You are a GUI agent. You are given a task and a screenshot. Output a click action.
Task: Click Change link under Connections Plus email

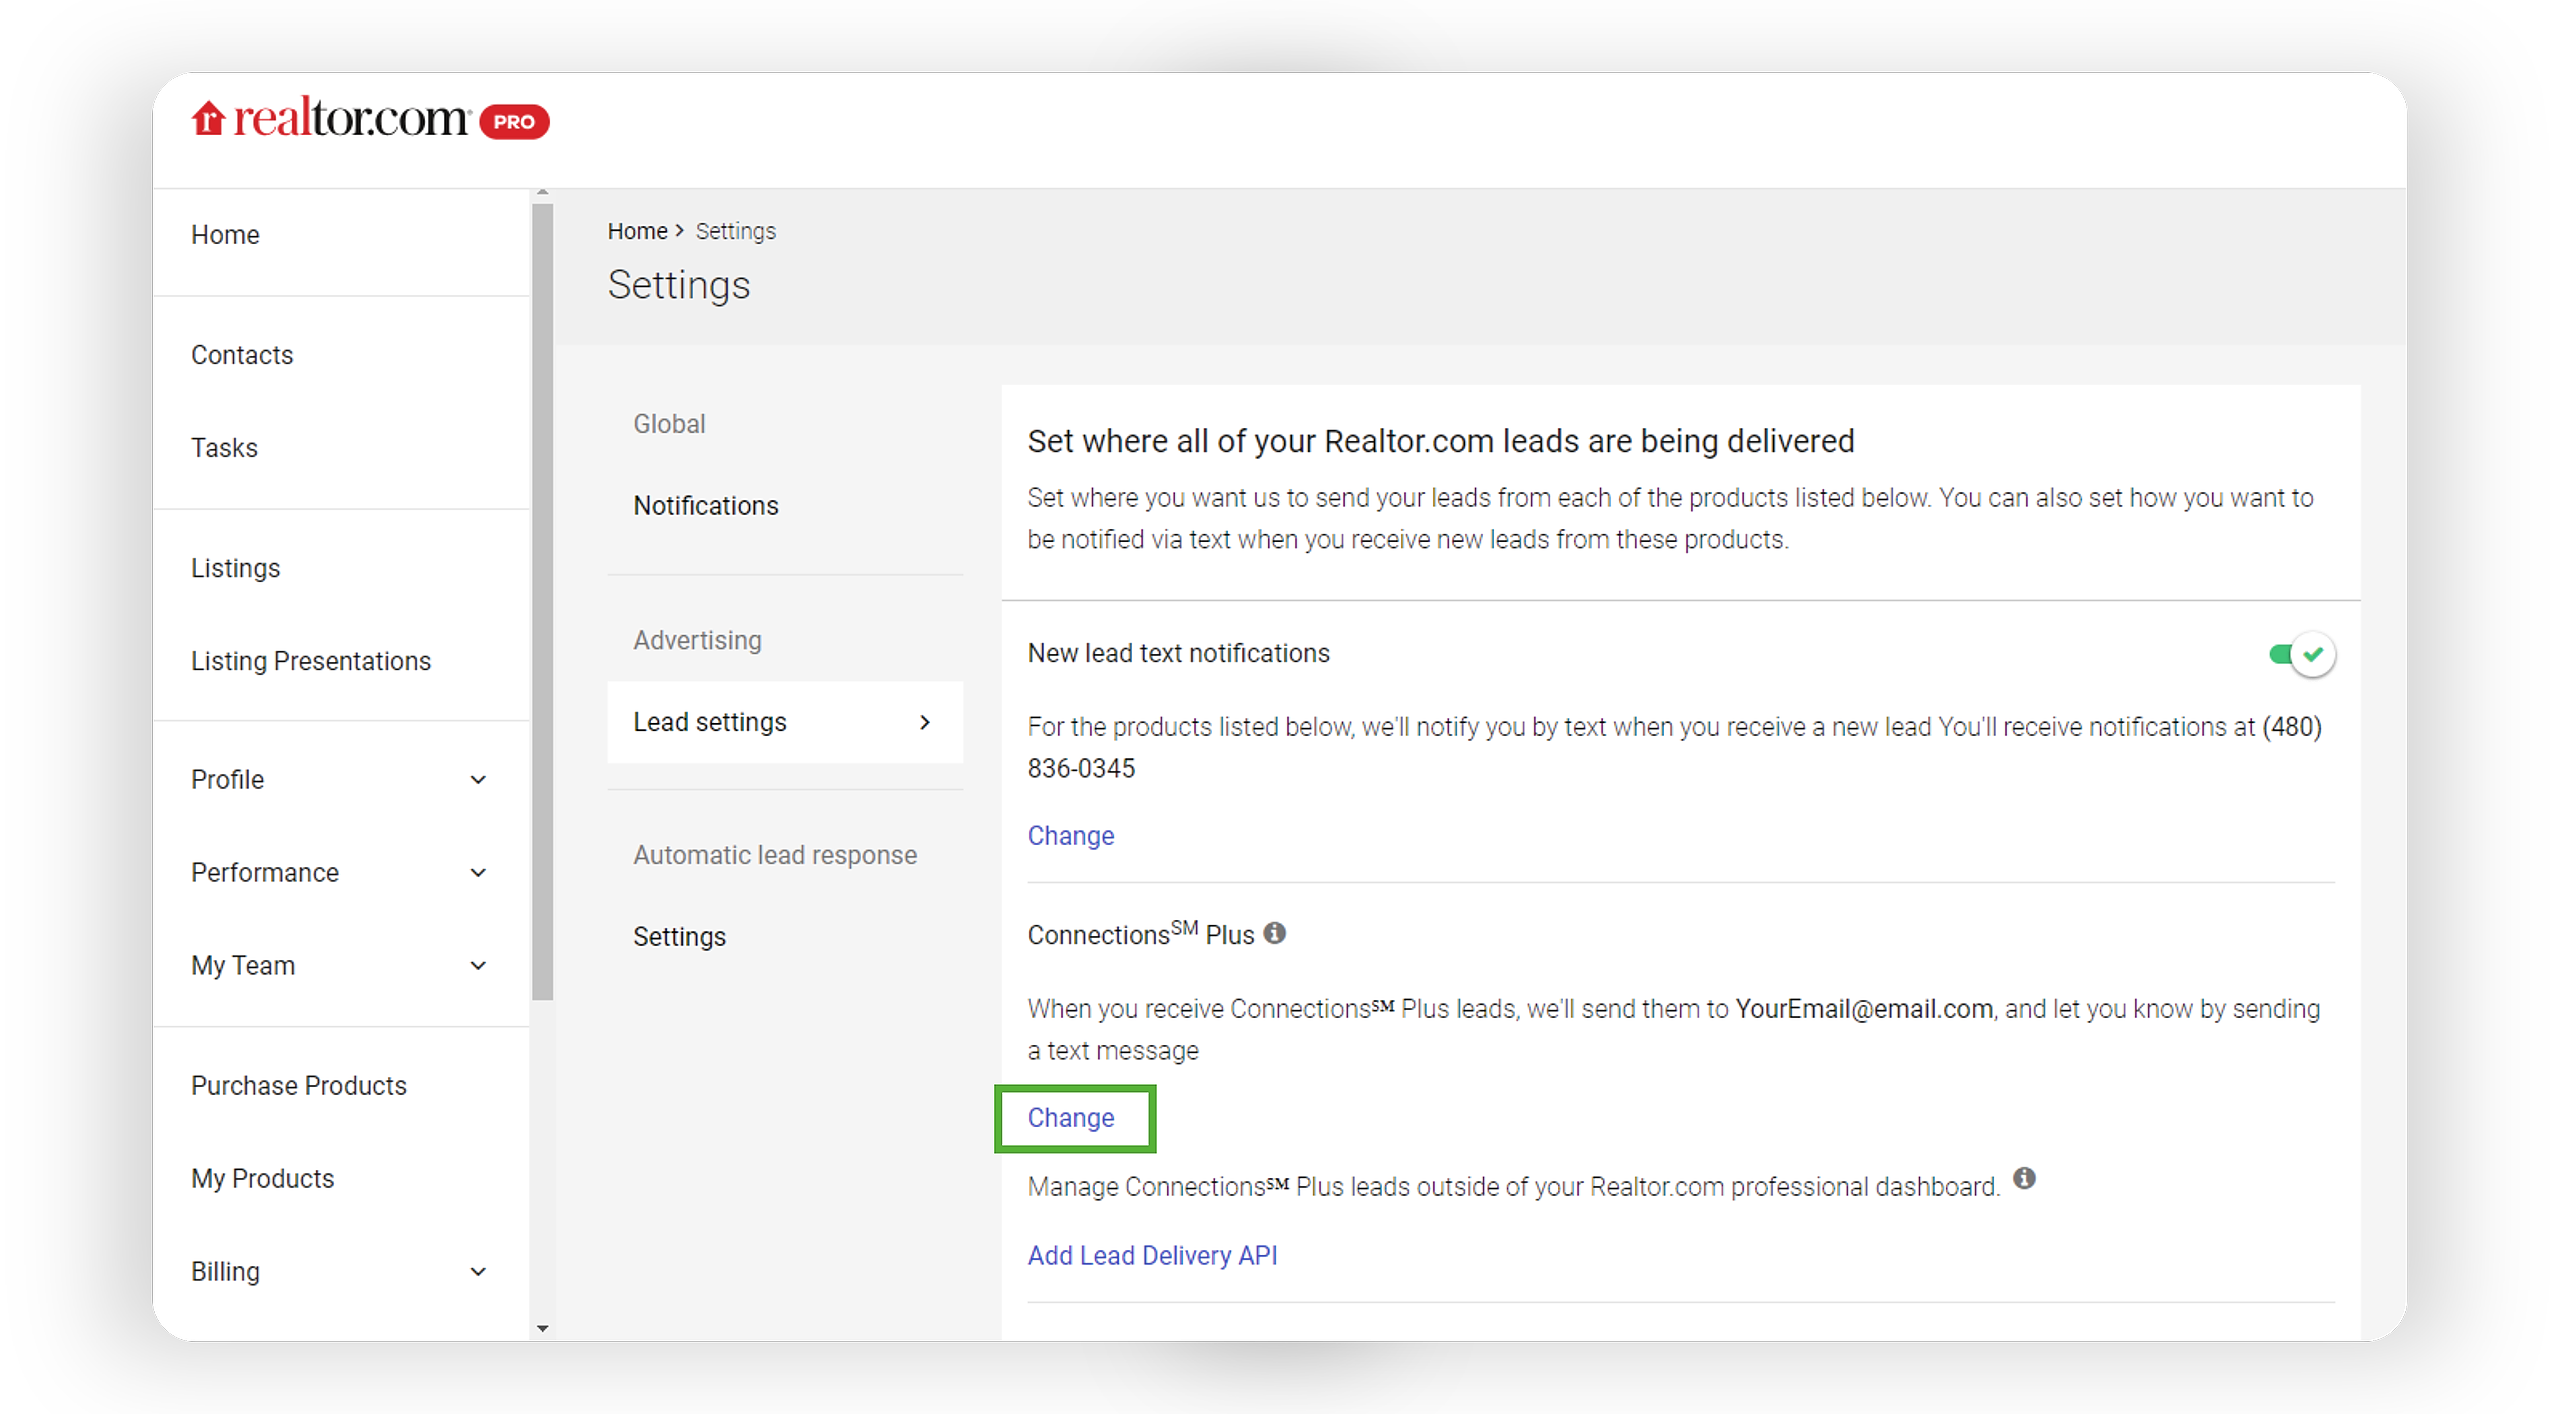coord(1071,1118)
